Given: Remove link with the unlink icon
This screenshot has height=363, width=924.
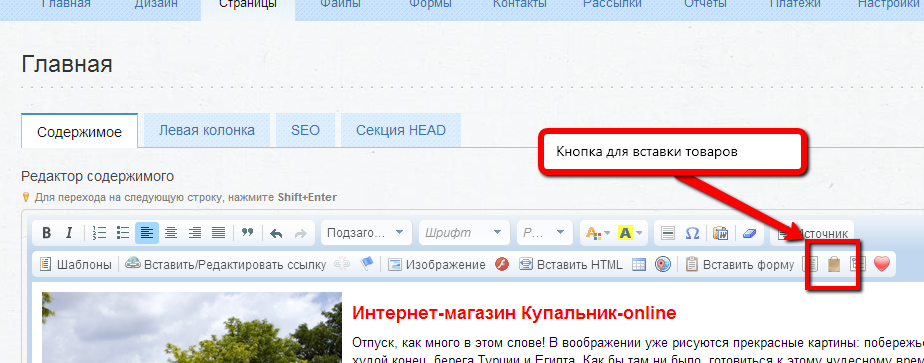Looking at the screenshot, I should [x=342, y=265].
